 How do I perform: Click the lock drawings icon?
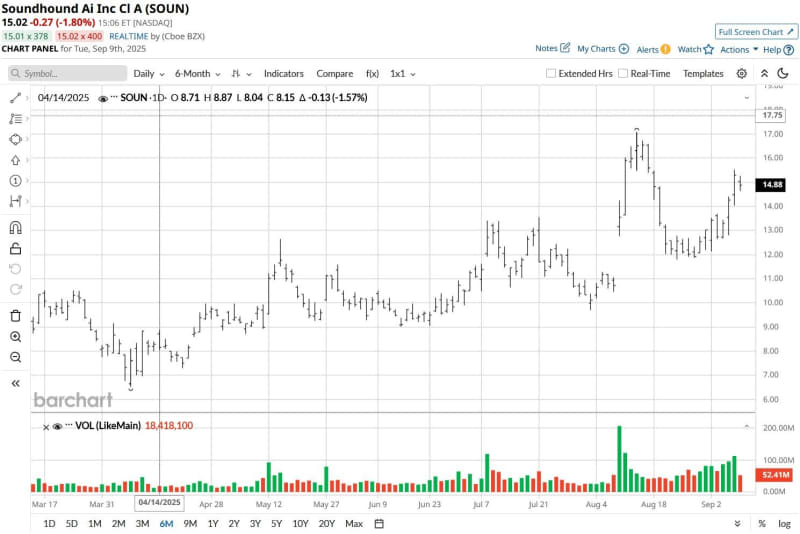15,248
